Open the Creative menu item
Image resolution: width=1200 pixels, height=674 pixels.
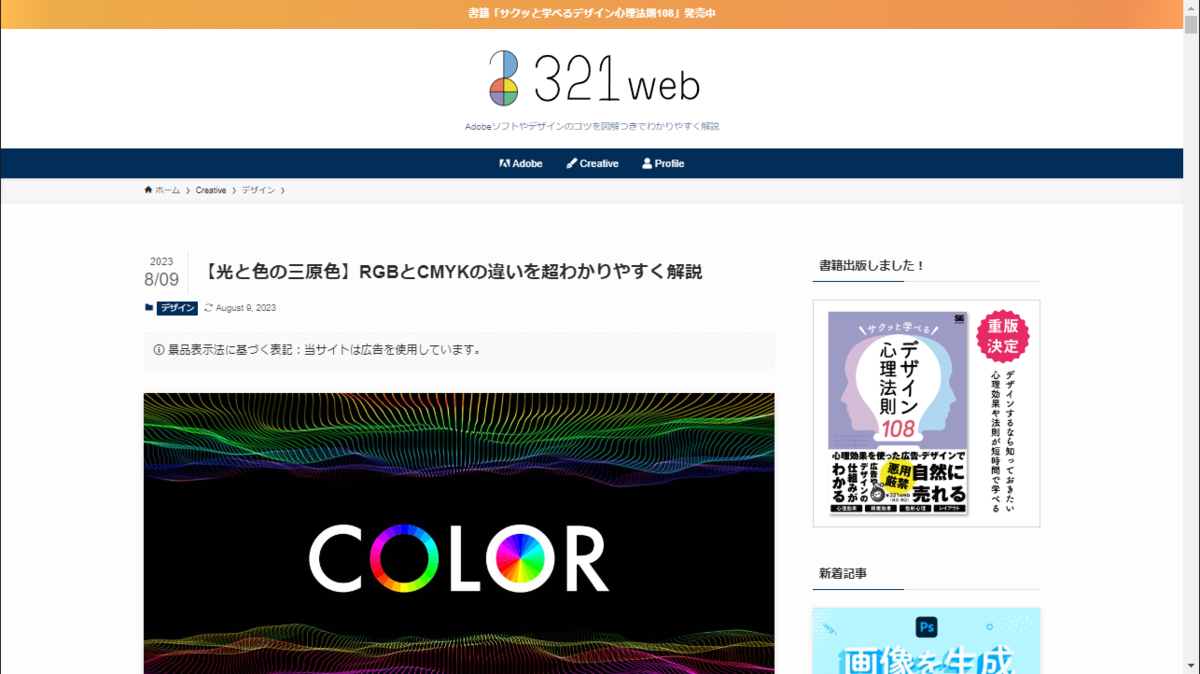click(592, 163)
